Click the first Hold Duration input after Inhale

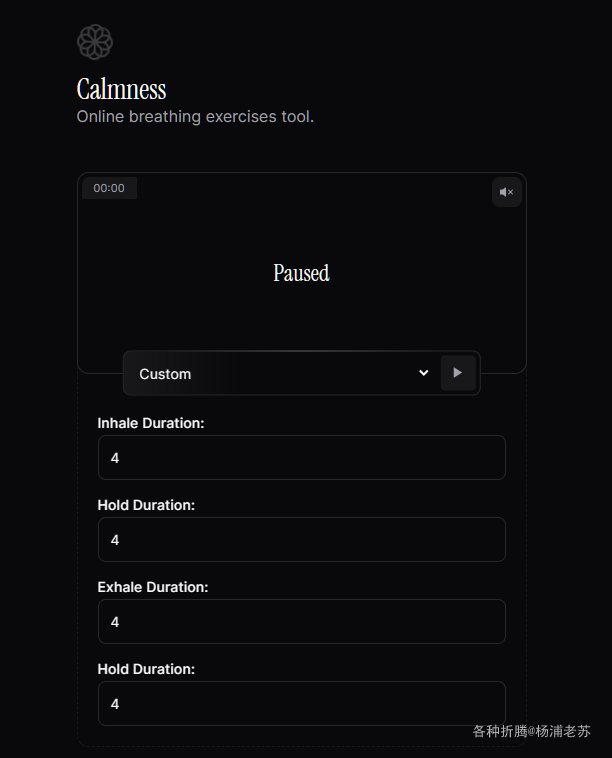[301, 539]
